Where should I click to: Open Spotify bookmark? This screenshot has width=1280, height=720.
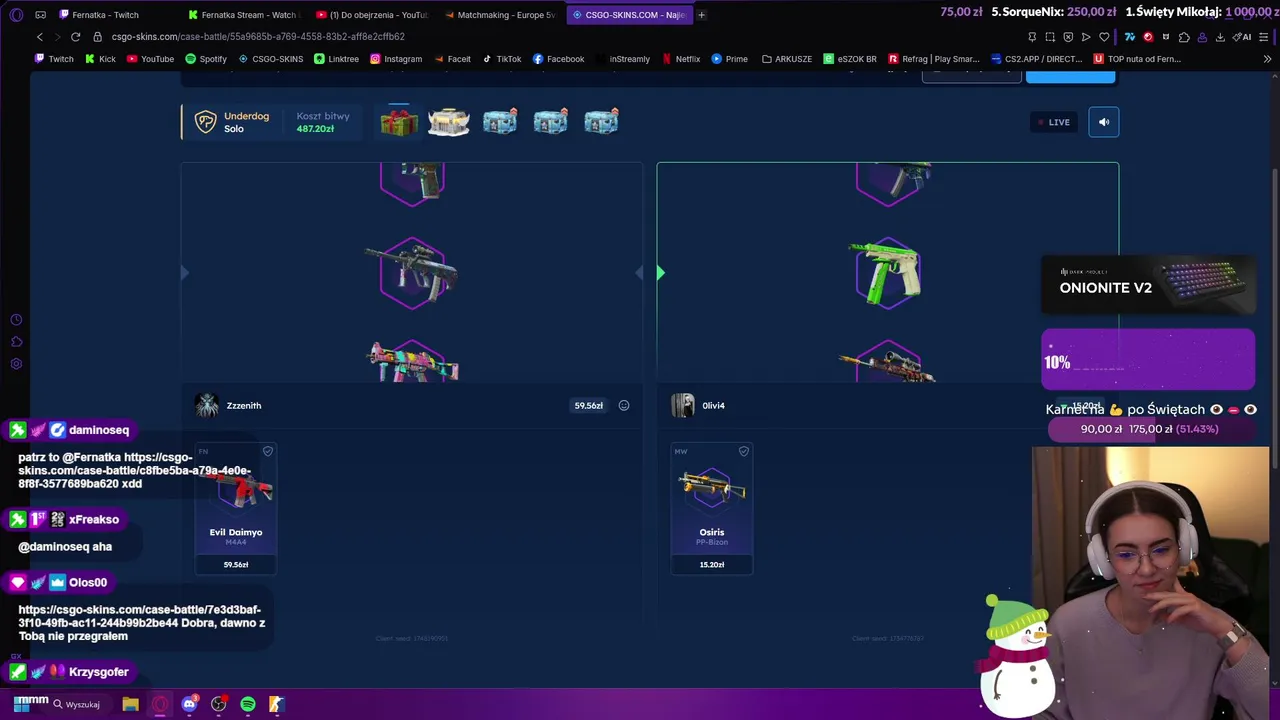tap(206, 59)
